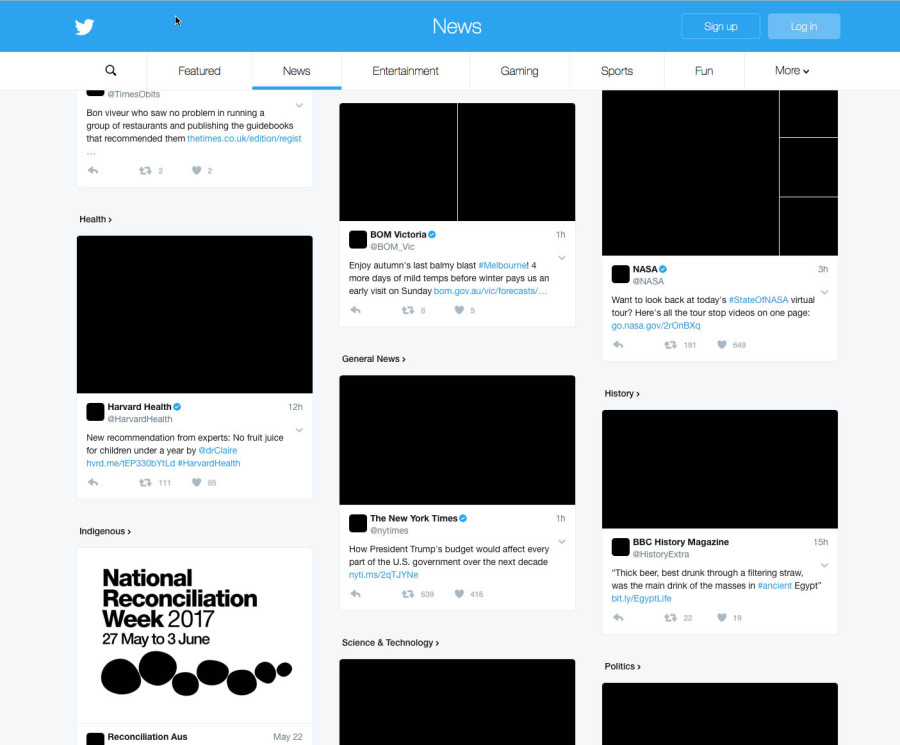The image size is (900, 745).
Task: Open the Harvard Health tweet image
Action: pos(195,315)
